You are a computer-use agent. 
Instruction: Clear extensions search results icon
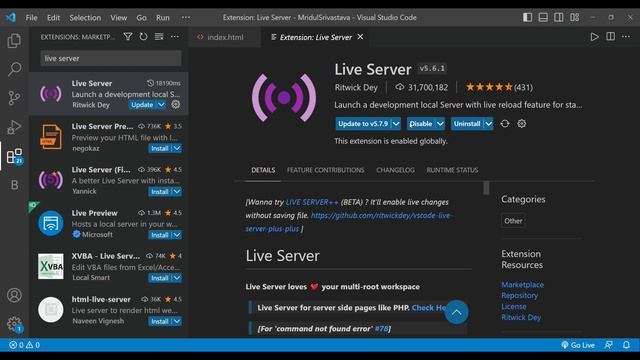click(159, 37)
